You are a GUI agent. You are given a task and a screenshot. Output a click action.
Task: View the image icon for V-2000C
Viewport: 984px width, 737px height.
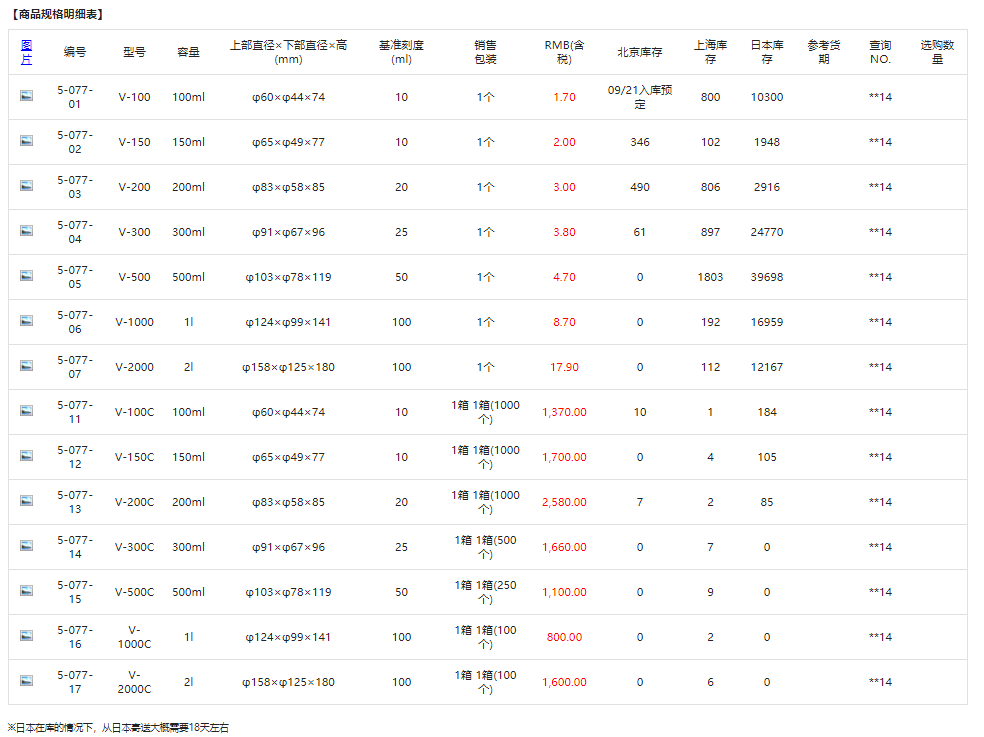tap(27, 681)
